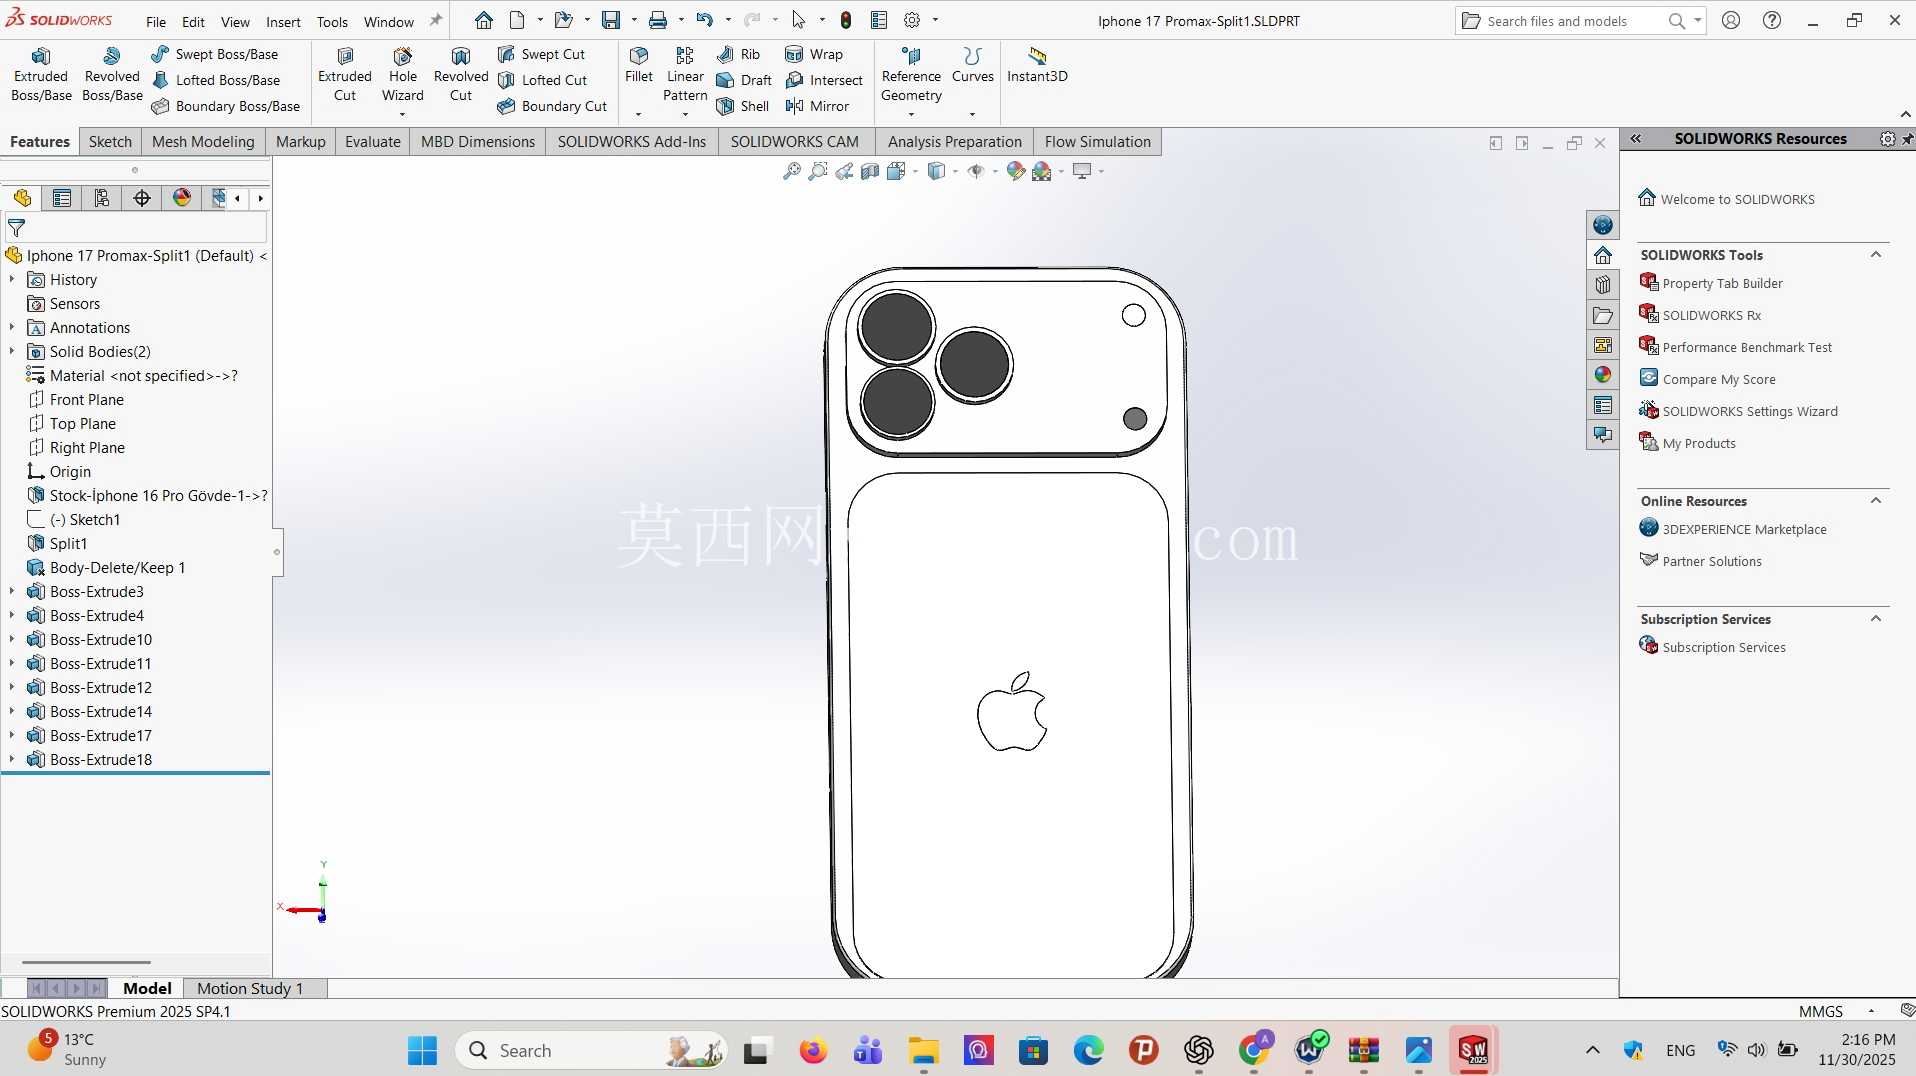
Task: Click the Intersect tool
Action: click(824, 80)
